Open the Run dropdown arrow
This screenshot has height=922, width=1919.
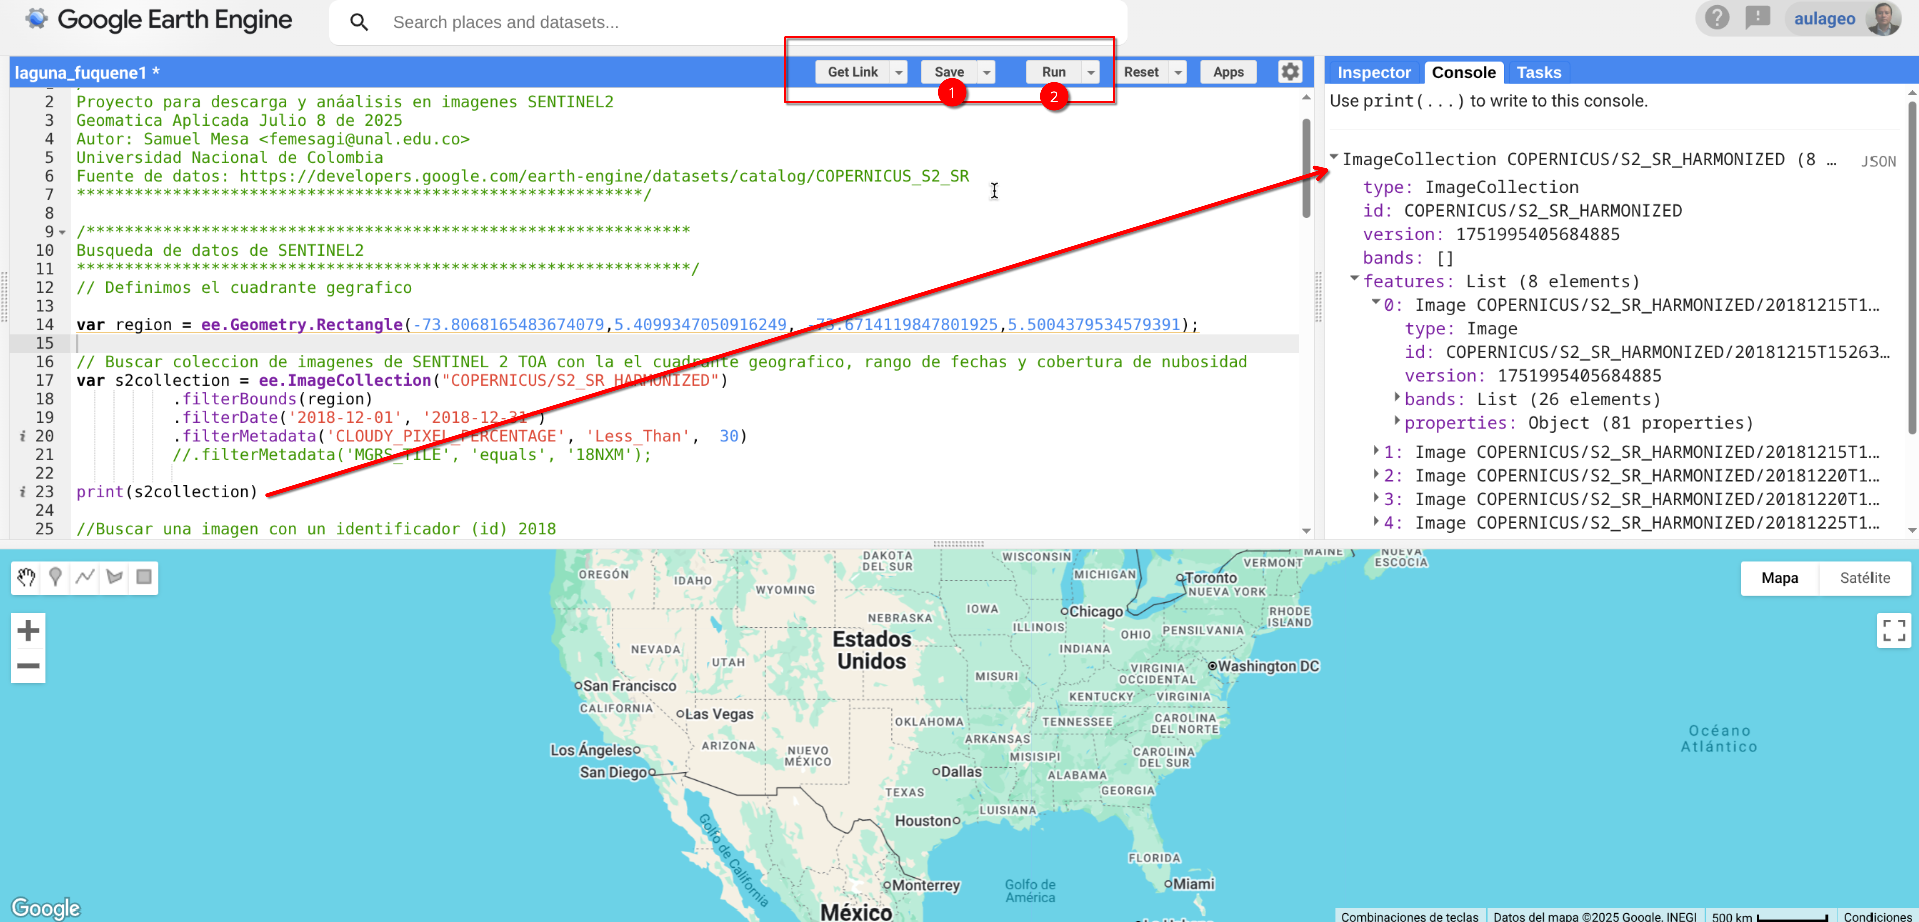point(1091,72)
